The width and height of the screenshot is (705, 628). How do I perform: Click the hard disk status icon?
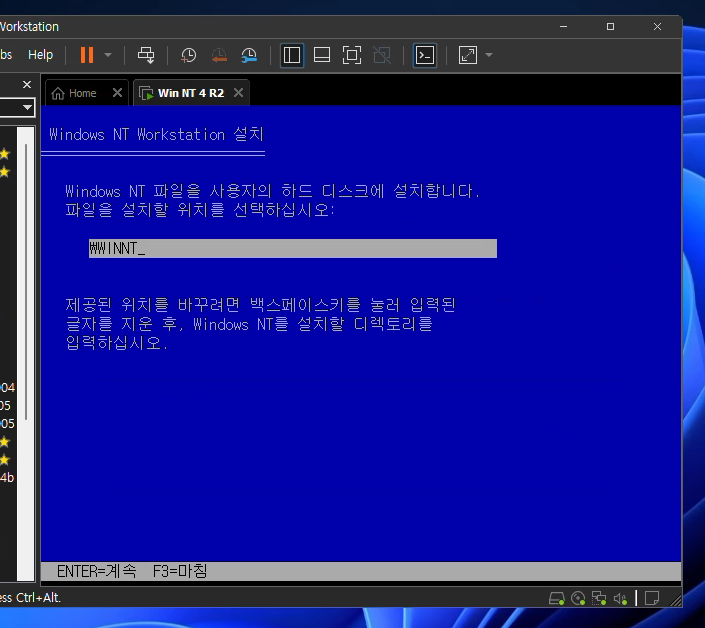557,598
